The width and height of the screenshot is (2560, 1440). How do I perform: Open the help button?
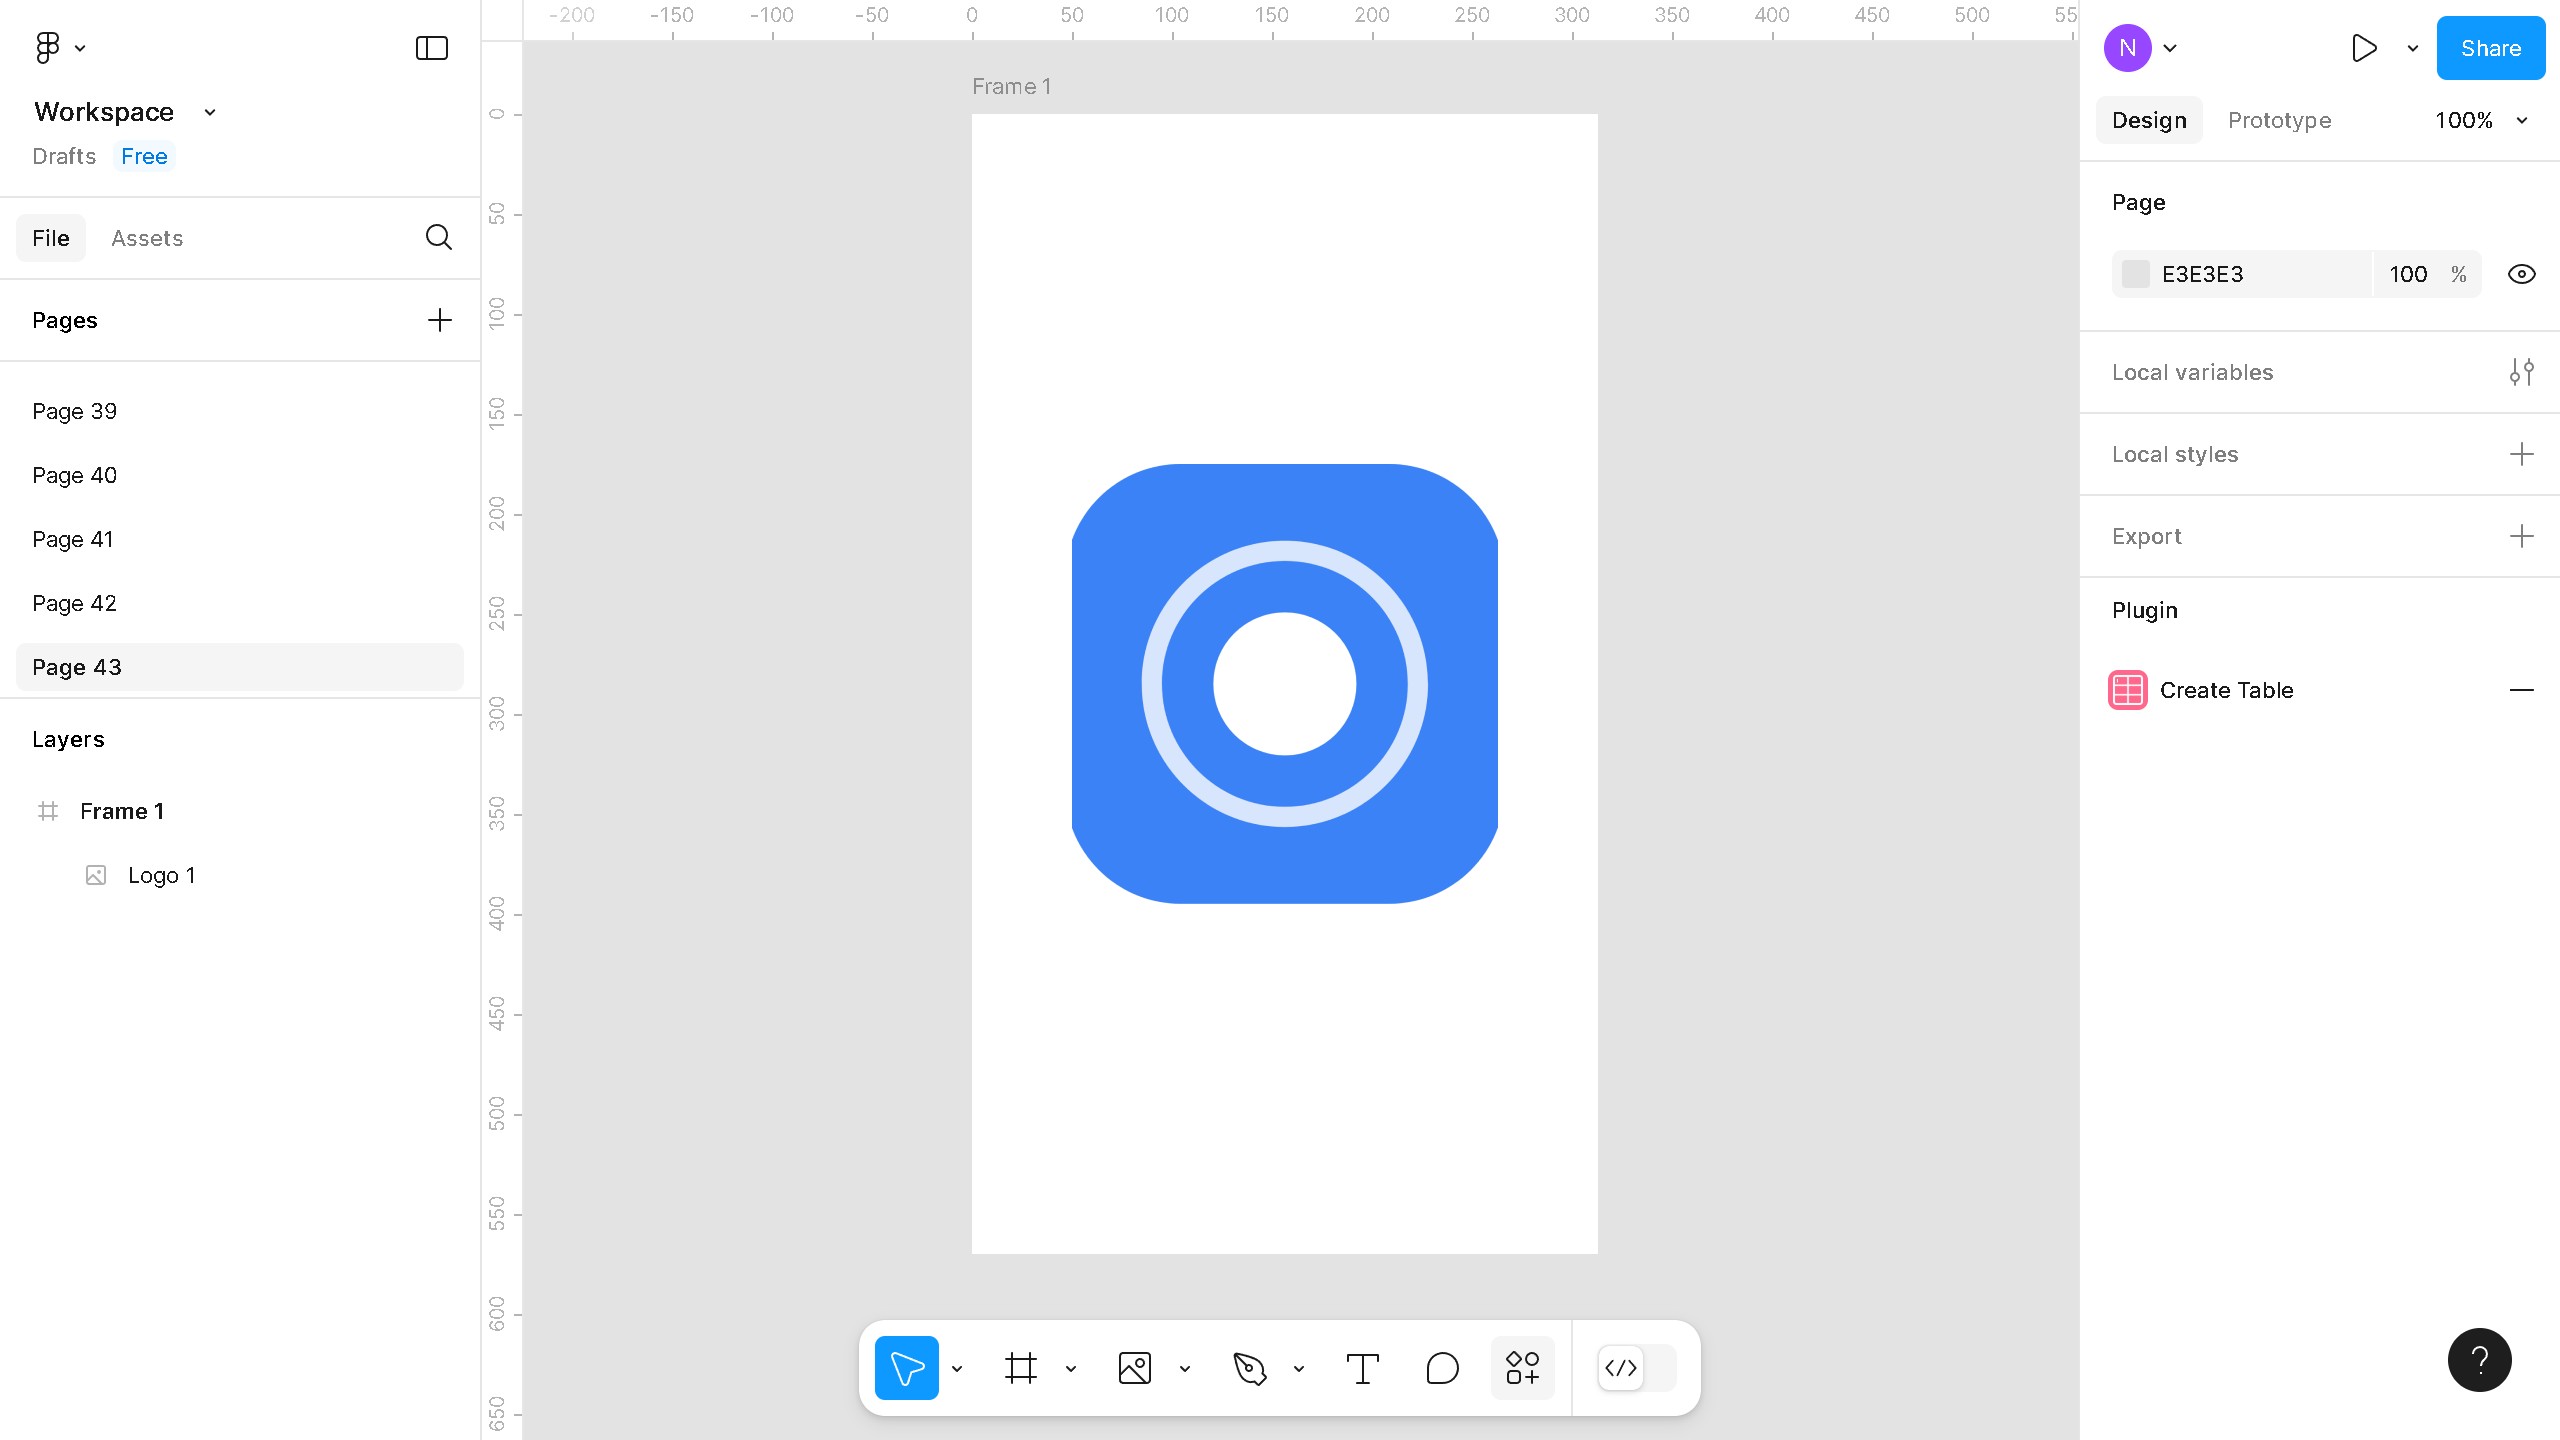pyautogui.click(x=2479, y=1359)
